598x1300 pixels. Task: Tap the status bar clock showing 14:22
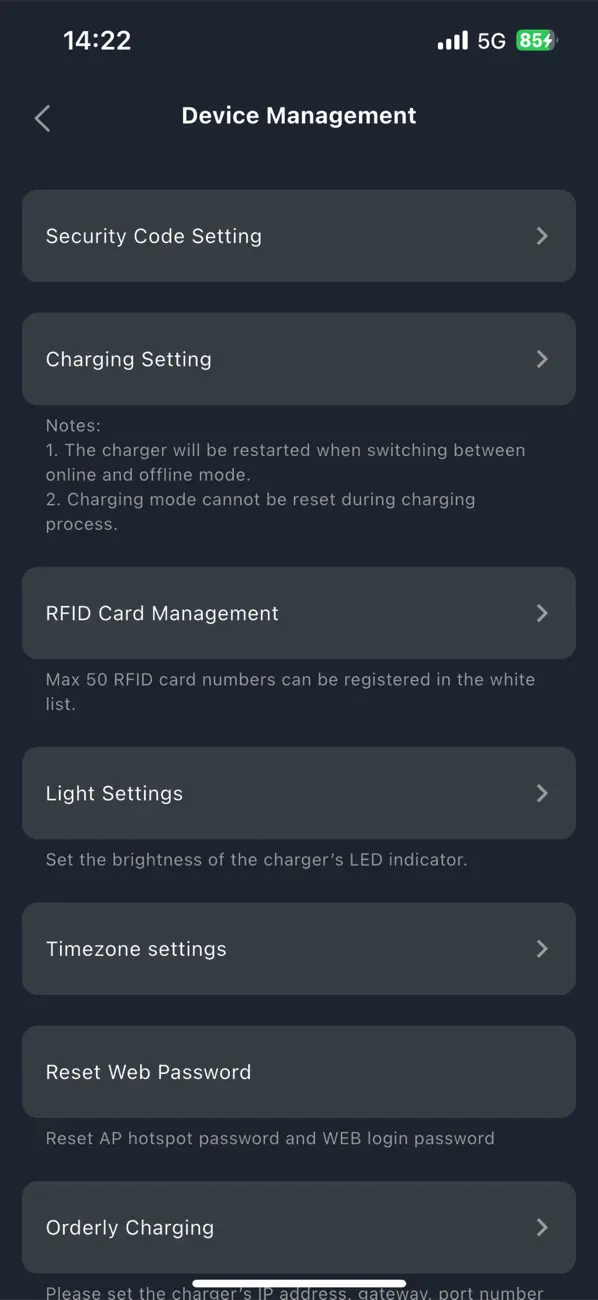pyautogui.click(x=98, y=40)
